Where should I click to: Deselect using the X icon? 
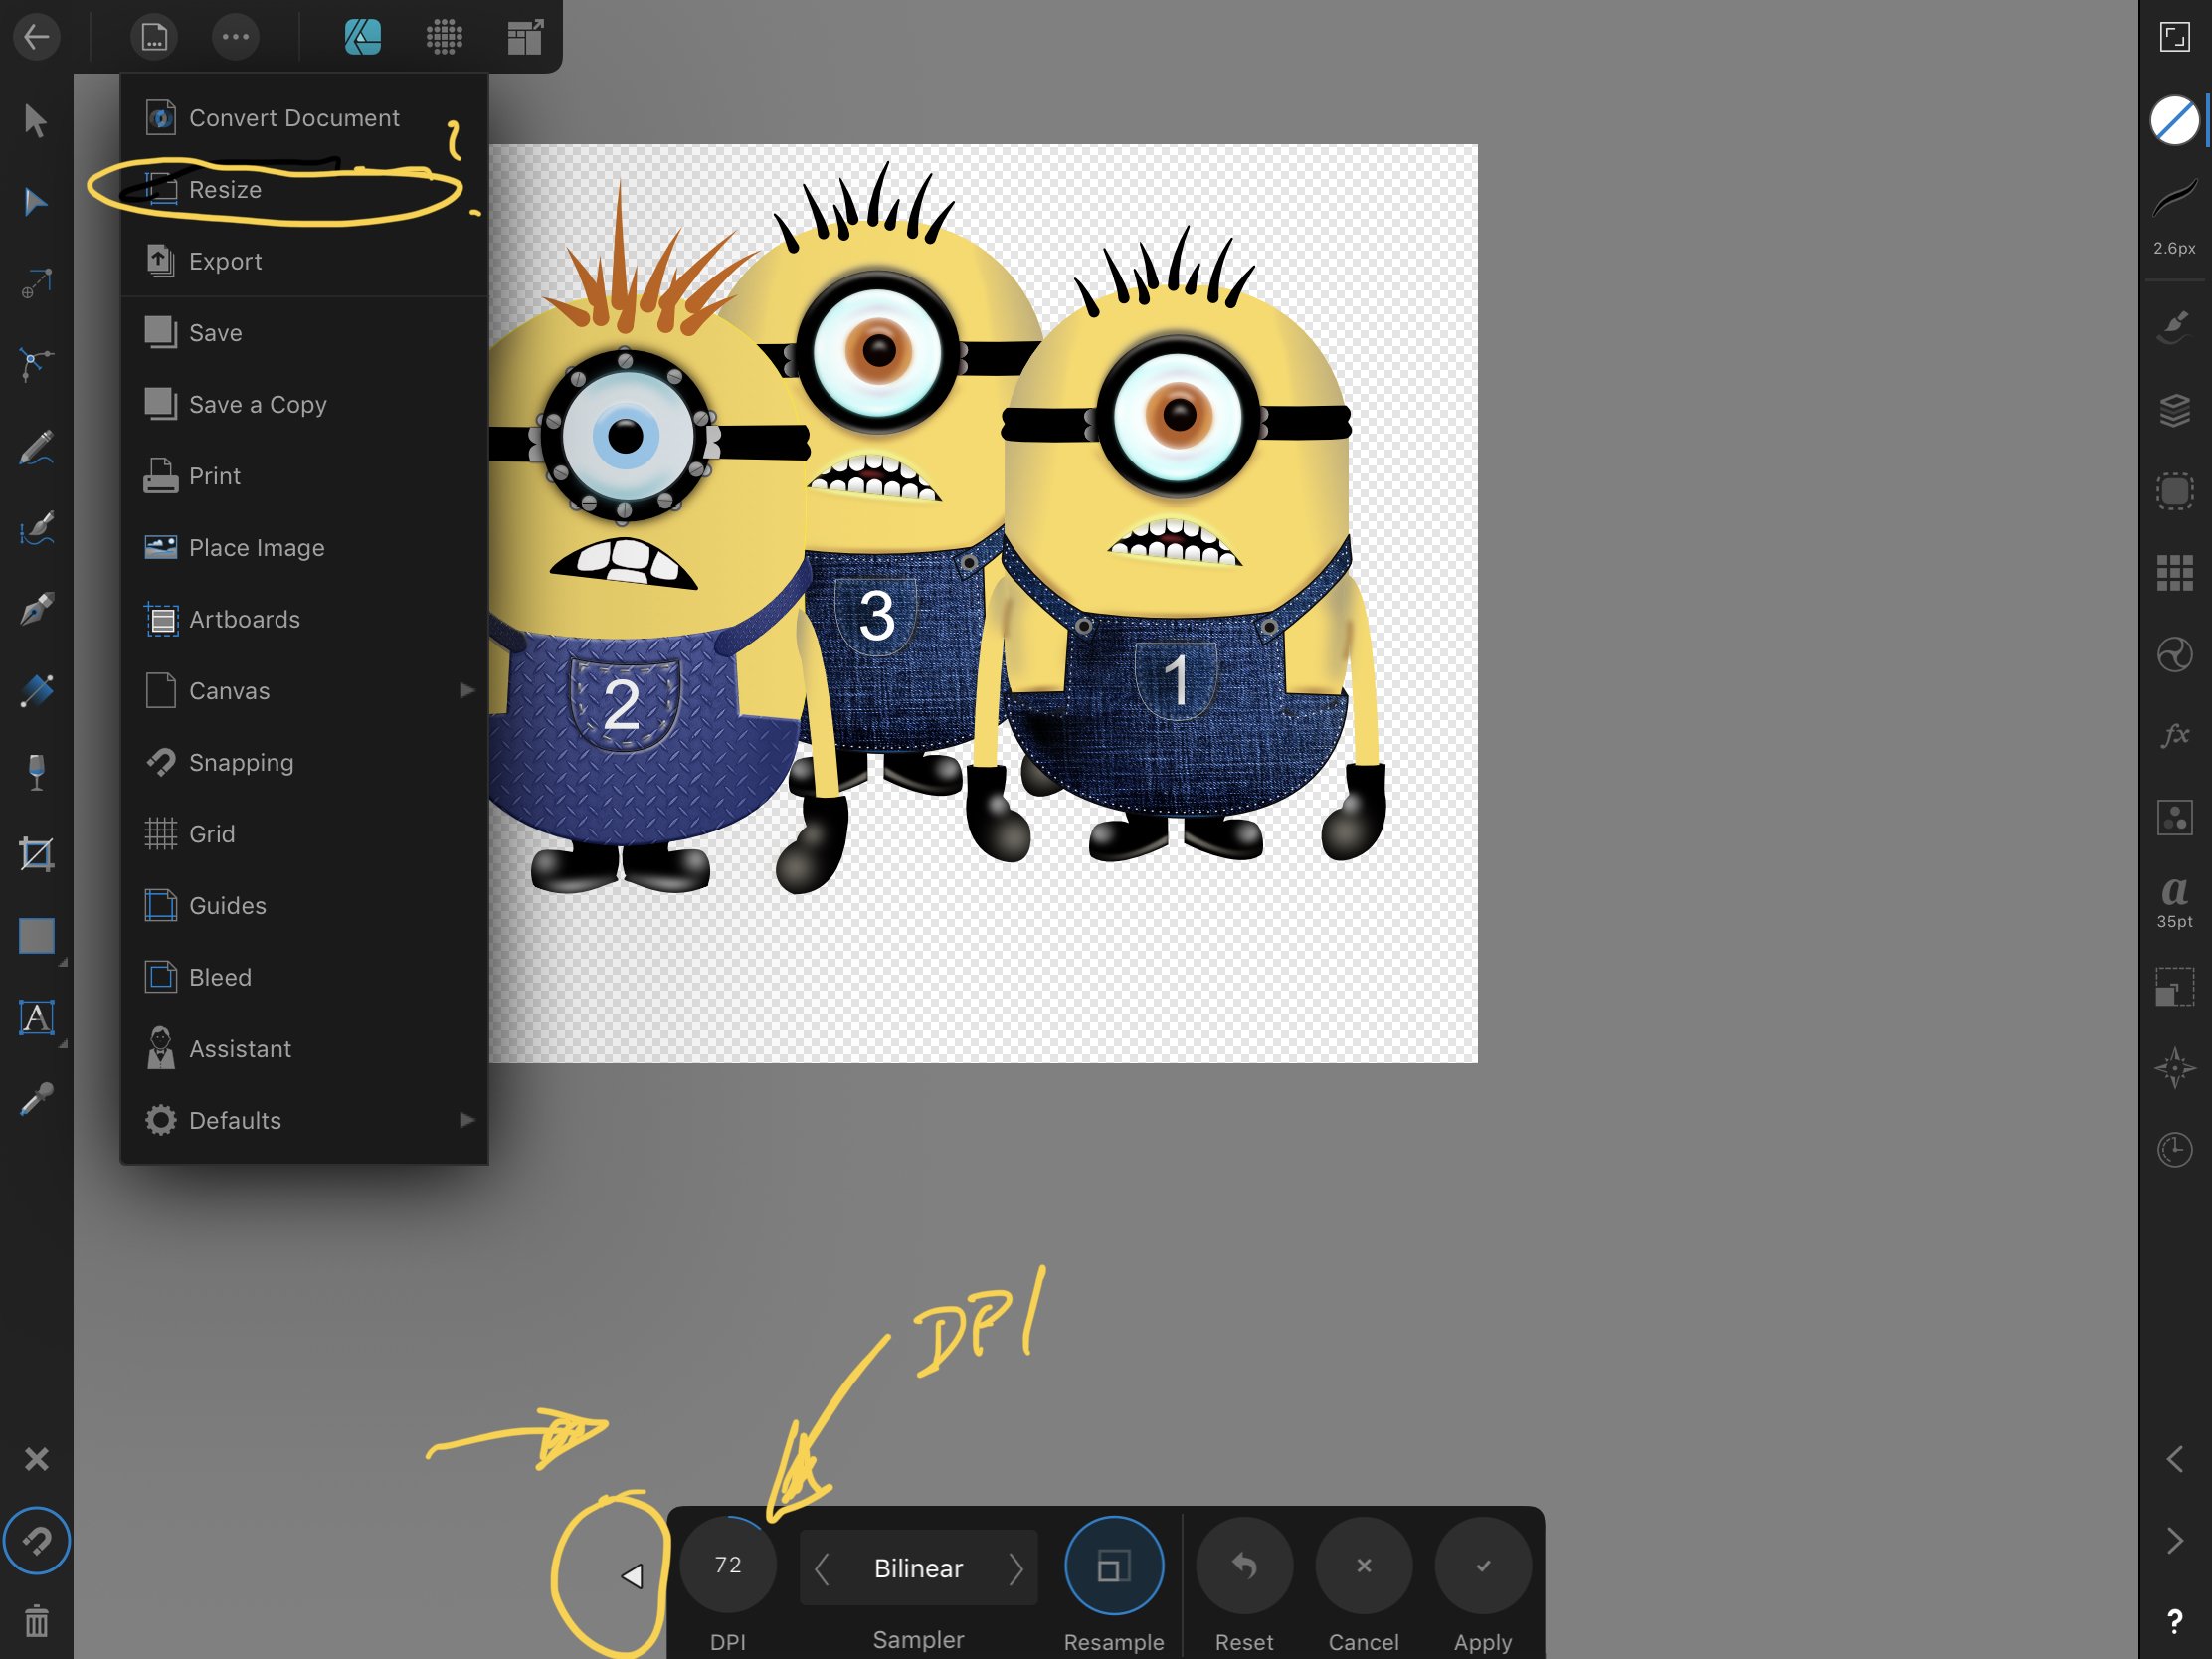tap(36, 1459)
